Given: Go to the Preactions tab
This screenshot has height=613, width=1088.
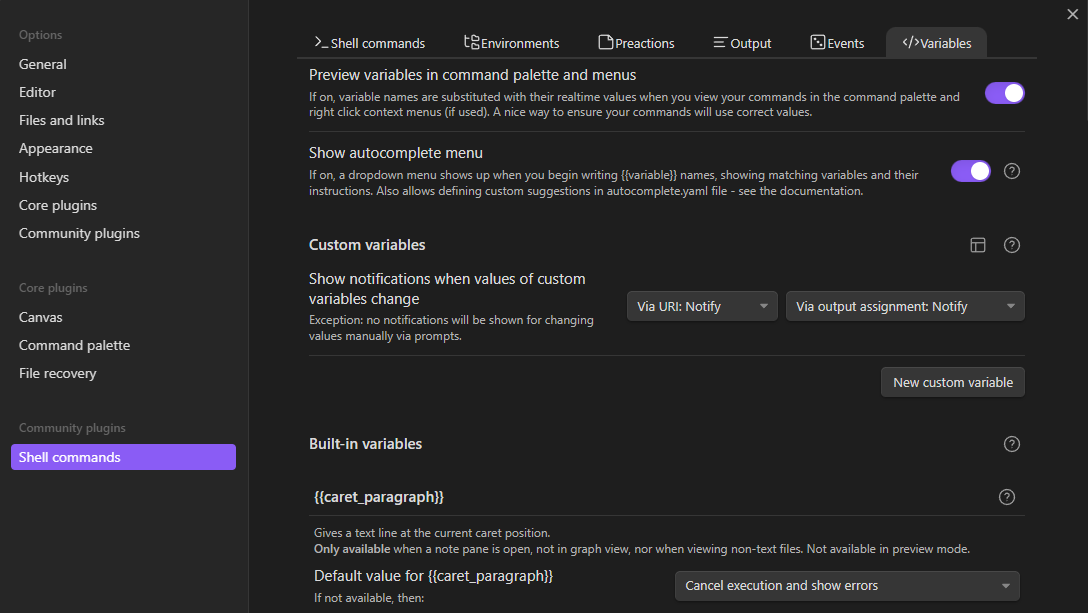Looking at the screenshot, I should (636, 43).
